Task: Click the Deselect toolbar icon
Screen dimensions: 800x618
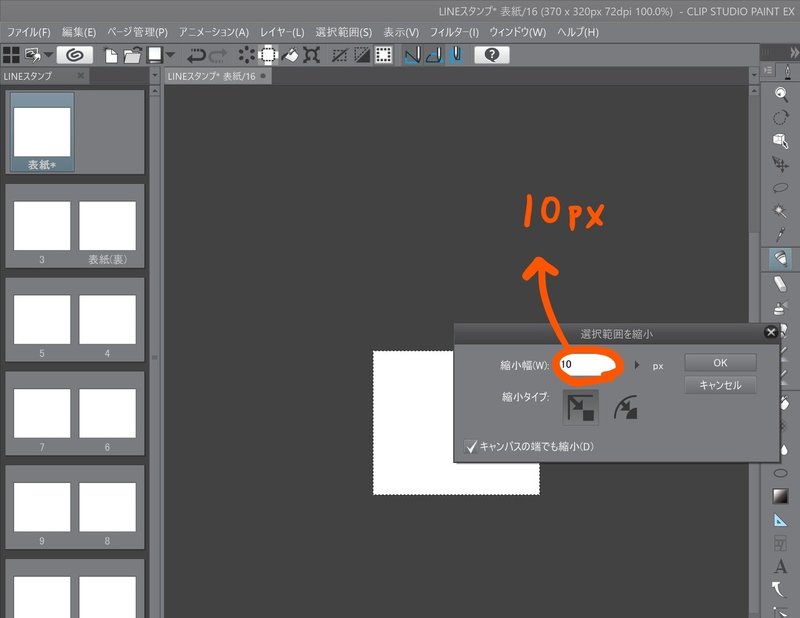Action: (339, 55)
